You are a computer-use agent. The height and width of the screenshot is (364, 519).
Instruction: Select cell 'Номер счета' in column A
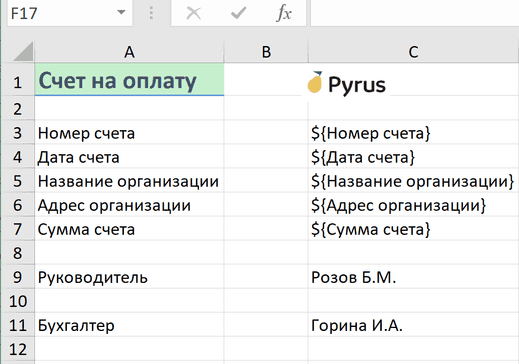click(x=129, y=132)
